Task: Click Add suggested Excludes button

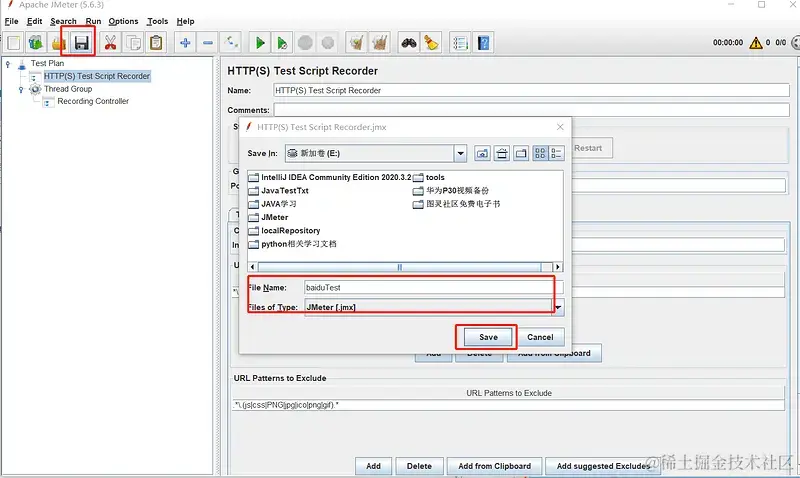Action: click(603, 466)
